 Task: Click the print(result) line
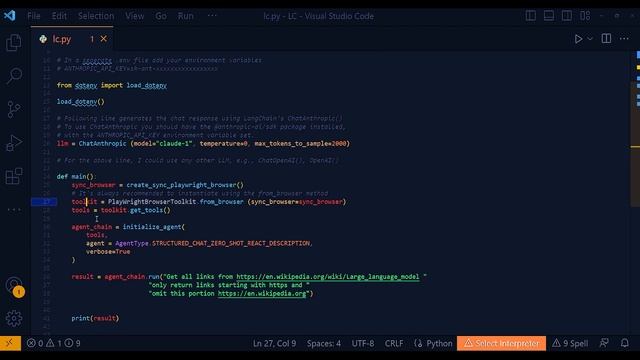[x=96, y=318]
